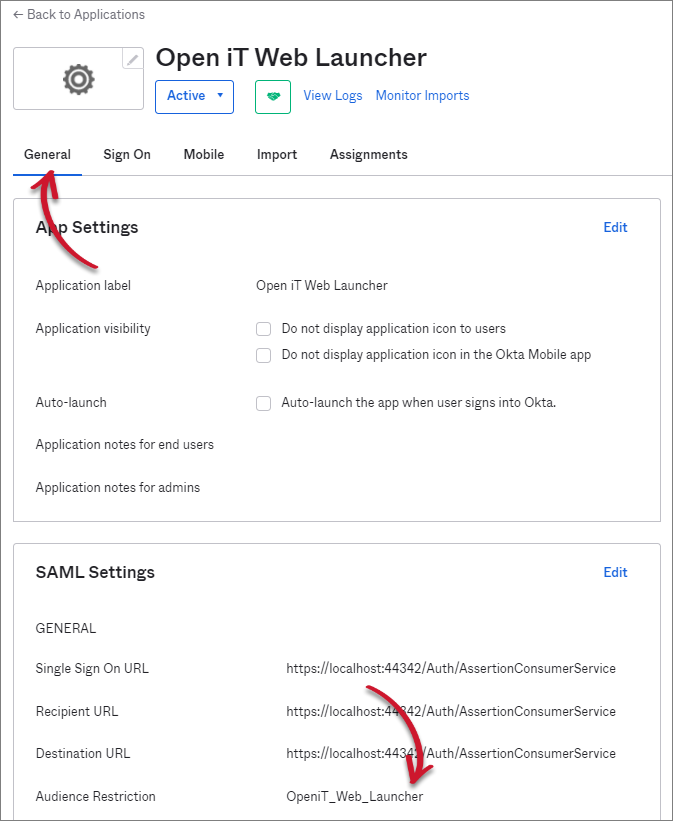Click the gear application logo placeholder
673x821 pixels.
[78, 79]
